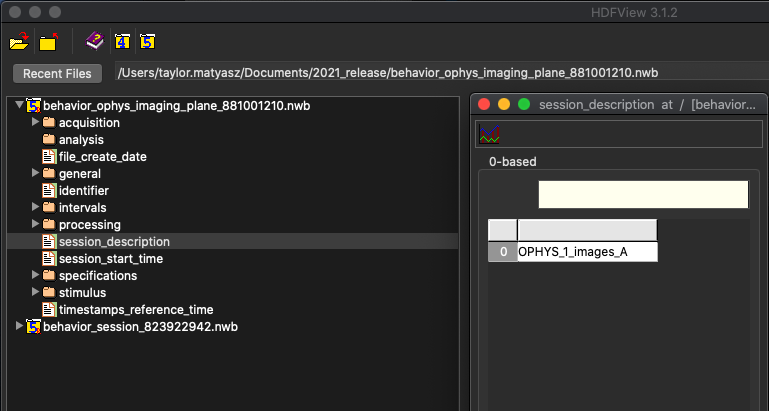This screenshot has height=411, width=769.
Task: Open HDF5 library version icon
Action: point(147,41)
